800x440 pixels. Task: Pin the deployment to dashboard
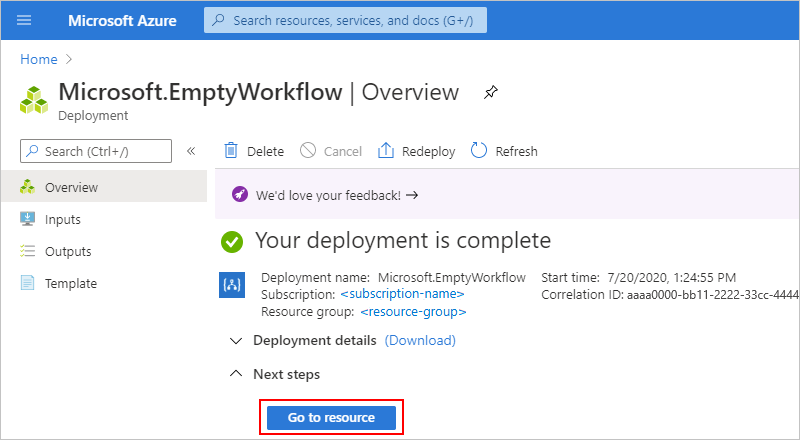coord(490,92)
